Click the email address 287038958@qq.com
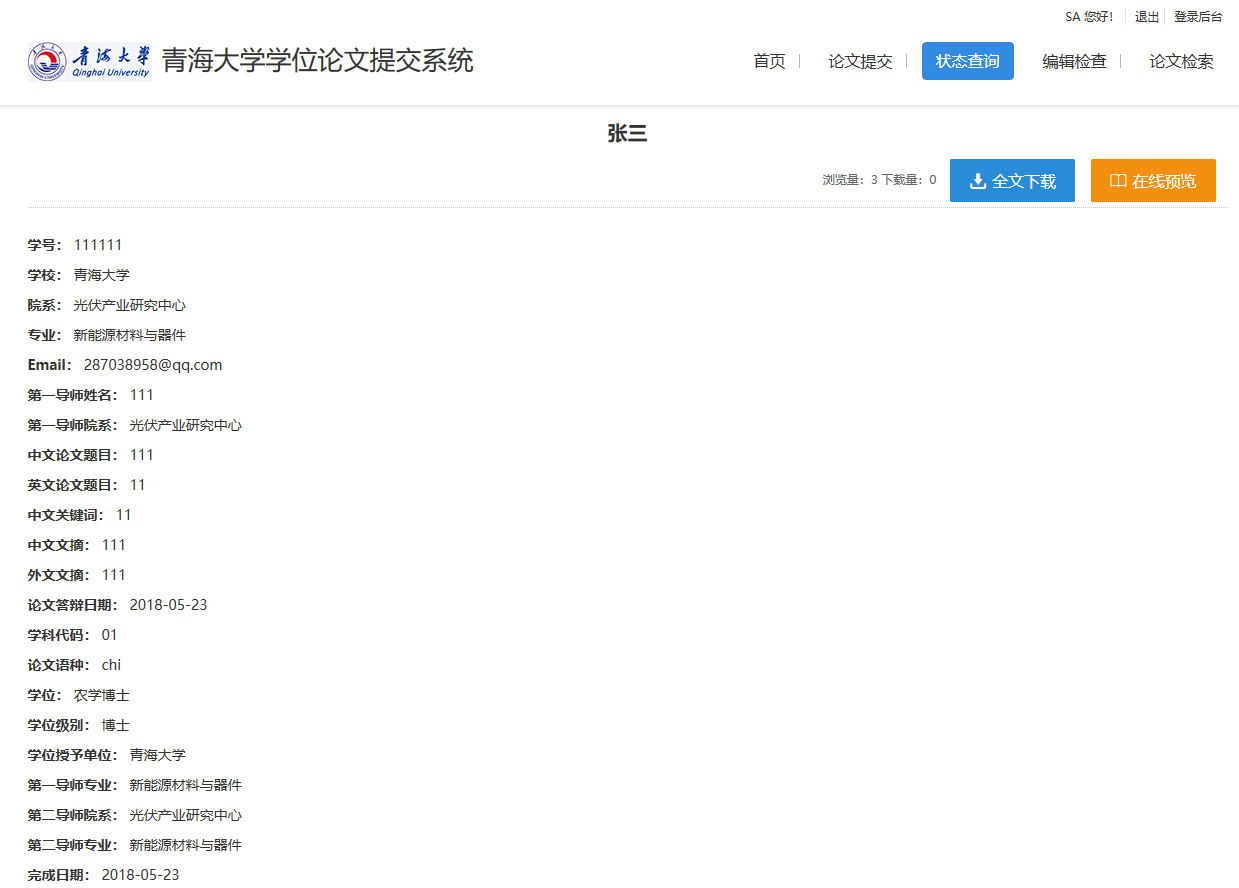This screenshot has width=1239, height=888. [153, 365]
